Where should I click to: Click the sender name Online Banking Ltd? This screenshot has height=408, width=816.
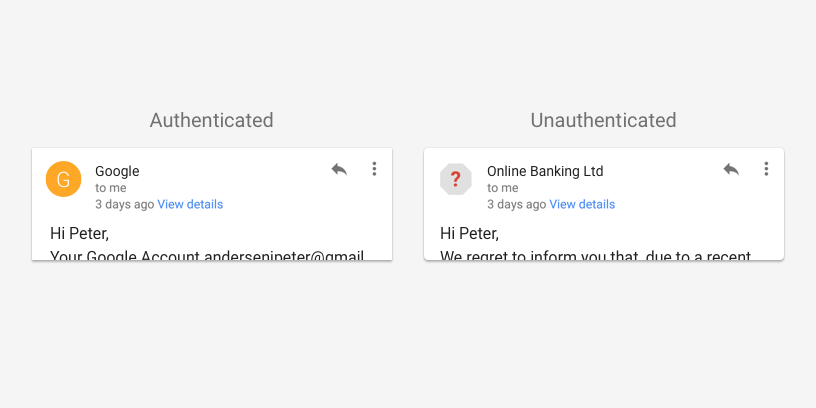tap(545, 171)
